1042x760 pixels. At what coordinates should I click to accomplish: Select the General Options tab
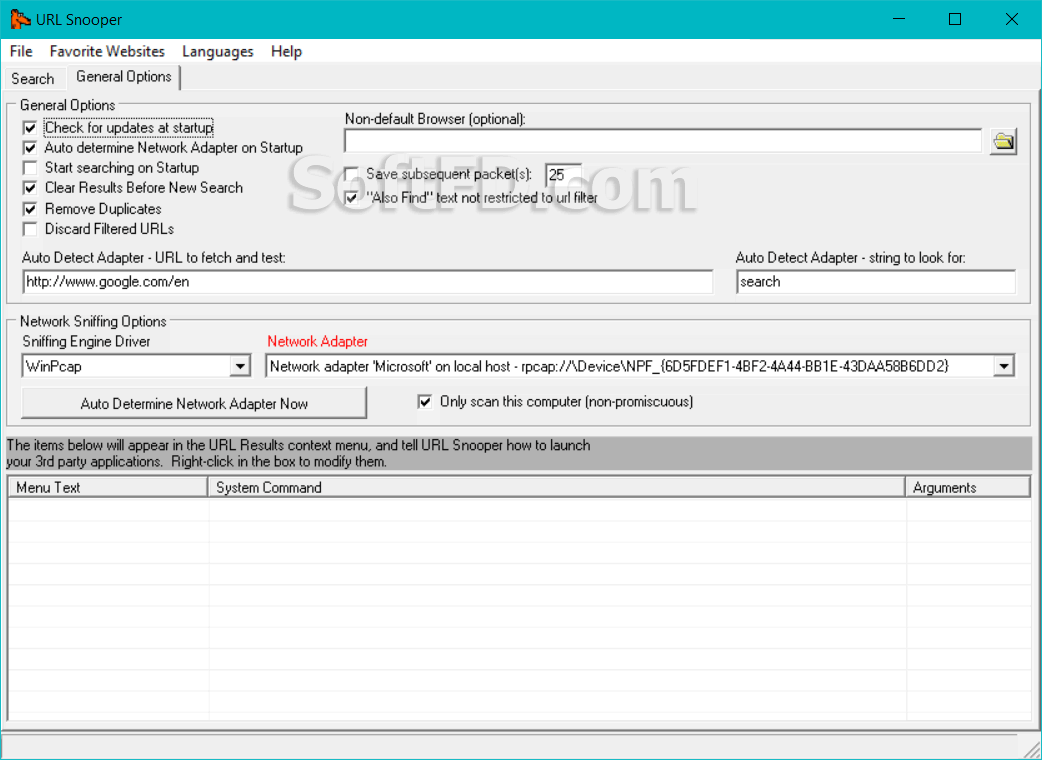tap(124, 76)
